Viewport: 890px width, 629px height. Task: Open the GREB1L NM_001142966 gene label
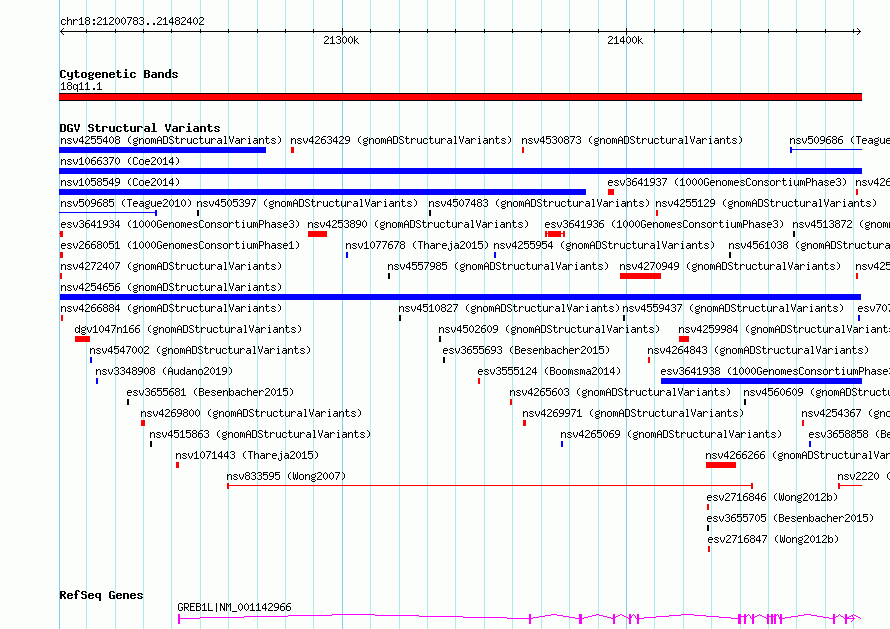point(234,607)
